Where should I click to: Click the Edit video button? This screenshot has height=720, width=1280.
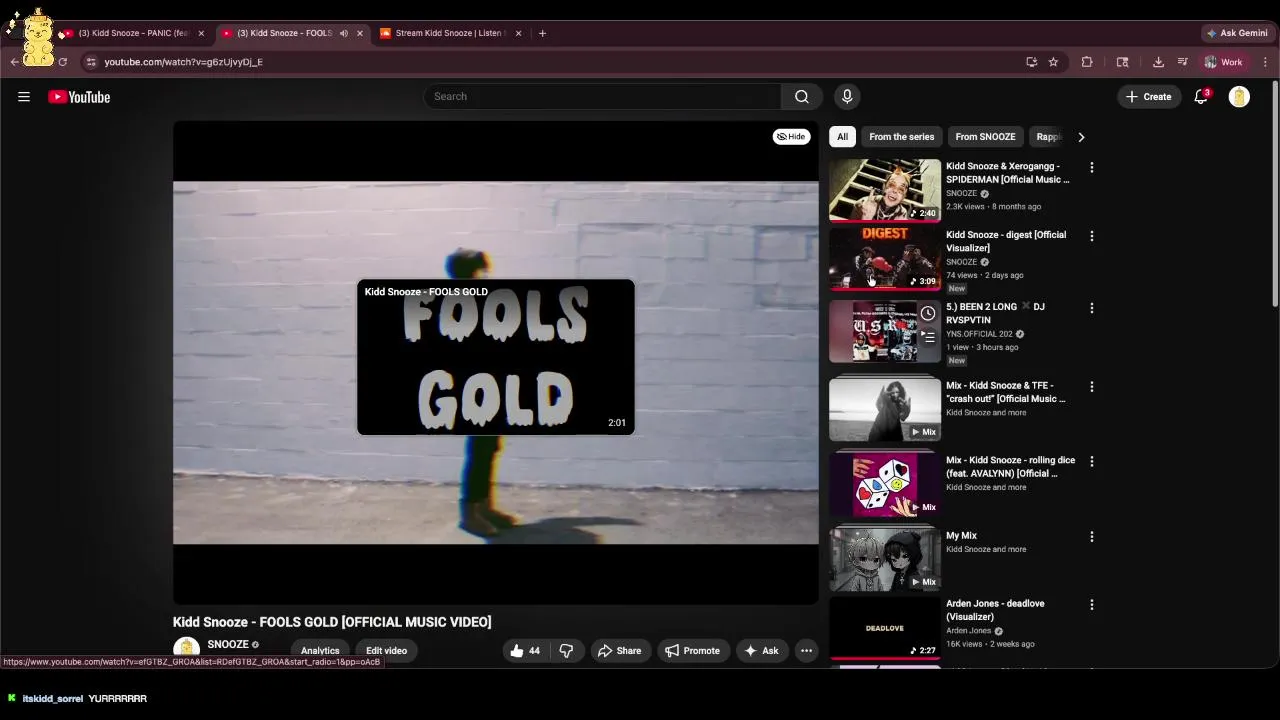coord(386,651)
